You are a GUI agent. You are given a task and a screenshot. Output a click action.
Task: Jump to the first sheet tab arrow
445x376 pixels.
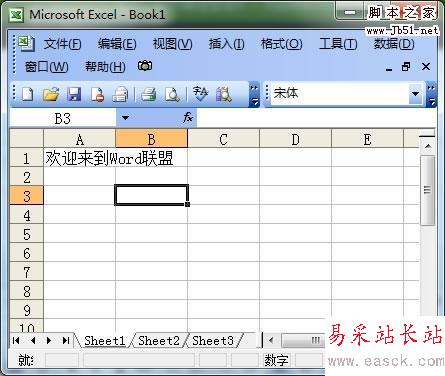pos(16,340)
